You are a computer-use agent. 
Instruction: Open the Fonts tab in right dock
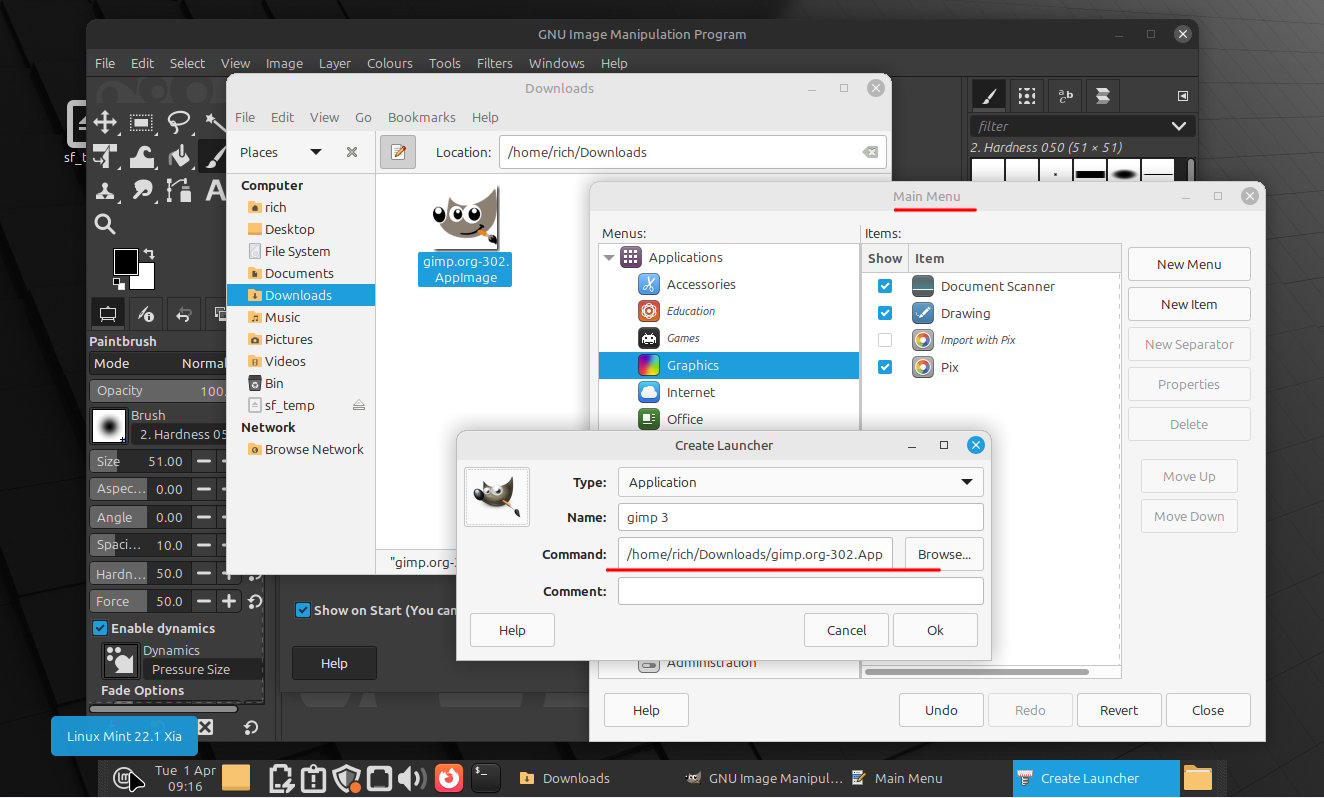(x=1064, y=95)
